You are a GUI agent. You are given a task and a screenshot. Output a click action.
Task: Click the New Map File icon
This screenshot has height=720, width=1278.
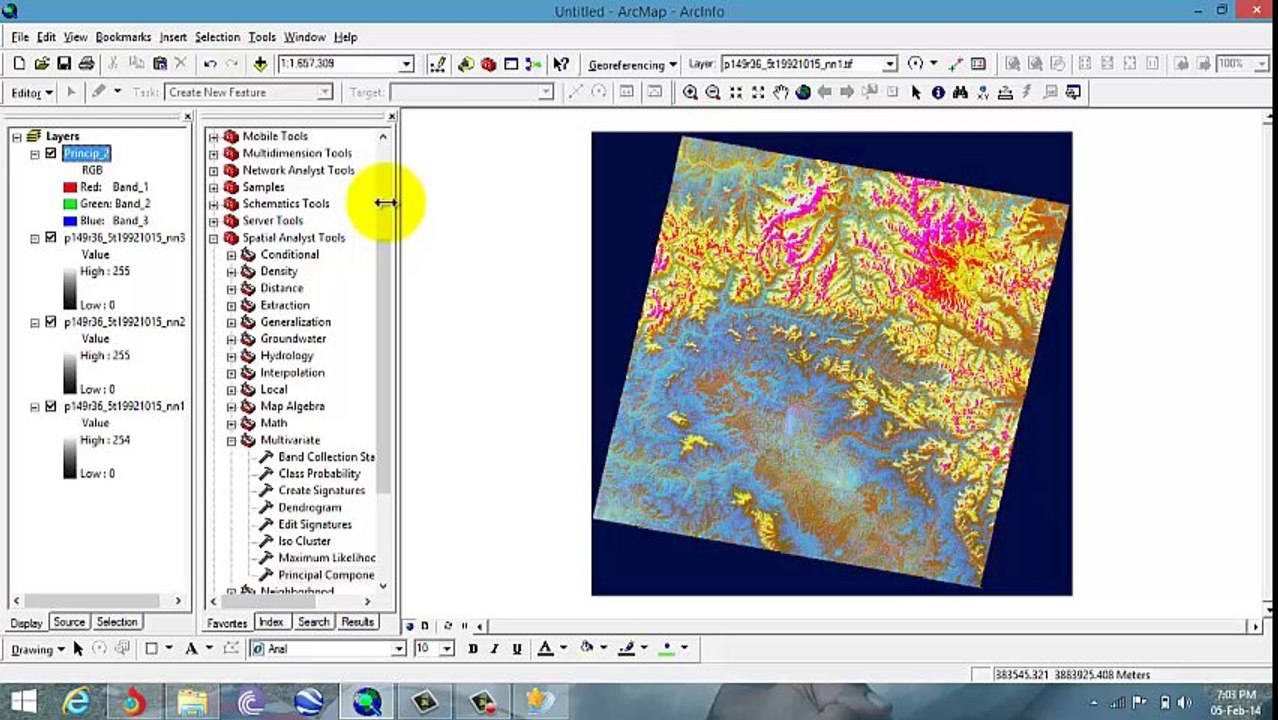pos(19,64)
